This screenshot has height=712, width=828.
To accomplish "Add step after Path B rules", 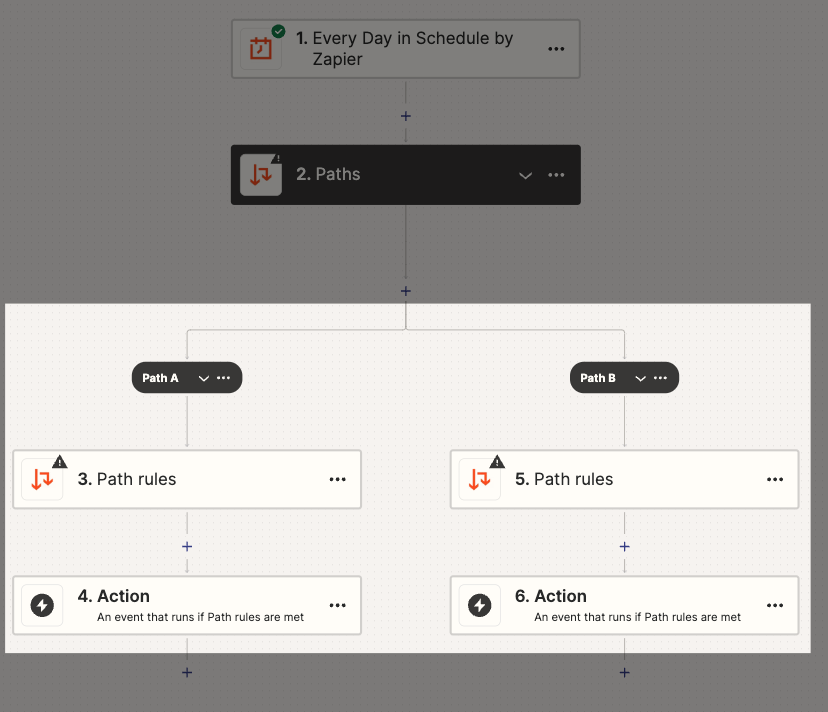I will click(x=624, y=546).
